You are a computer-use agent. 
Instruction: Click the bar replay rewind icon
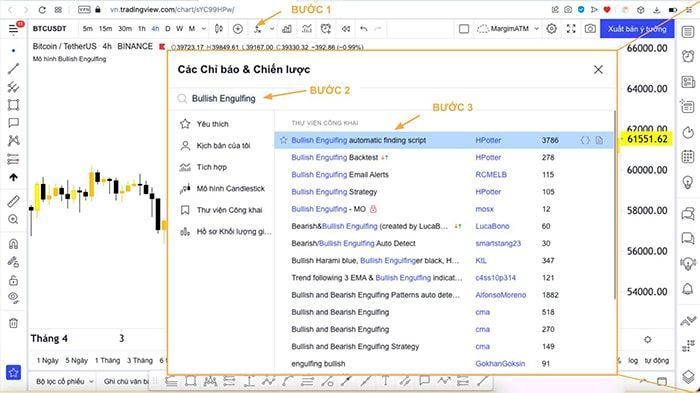[346, 29]
